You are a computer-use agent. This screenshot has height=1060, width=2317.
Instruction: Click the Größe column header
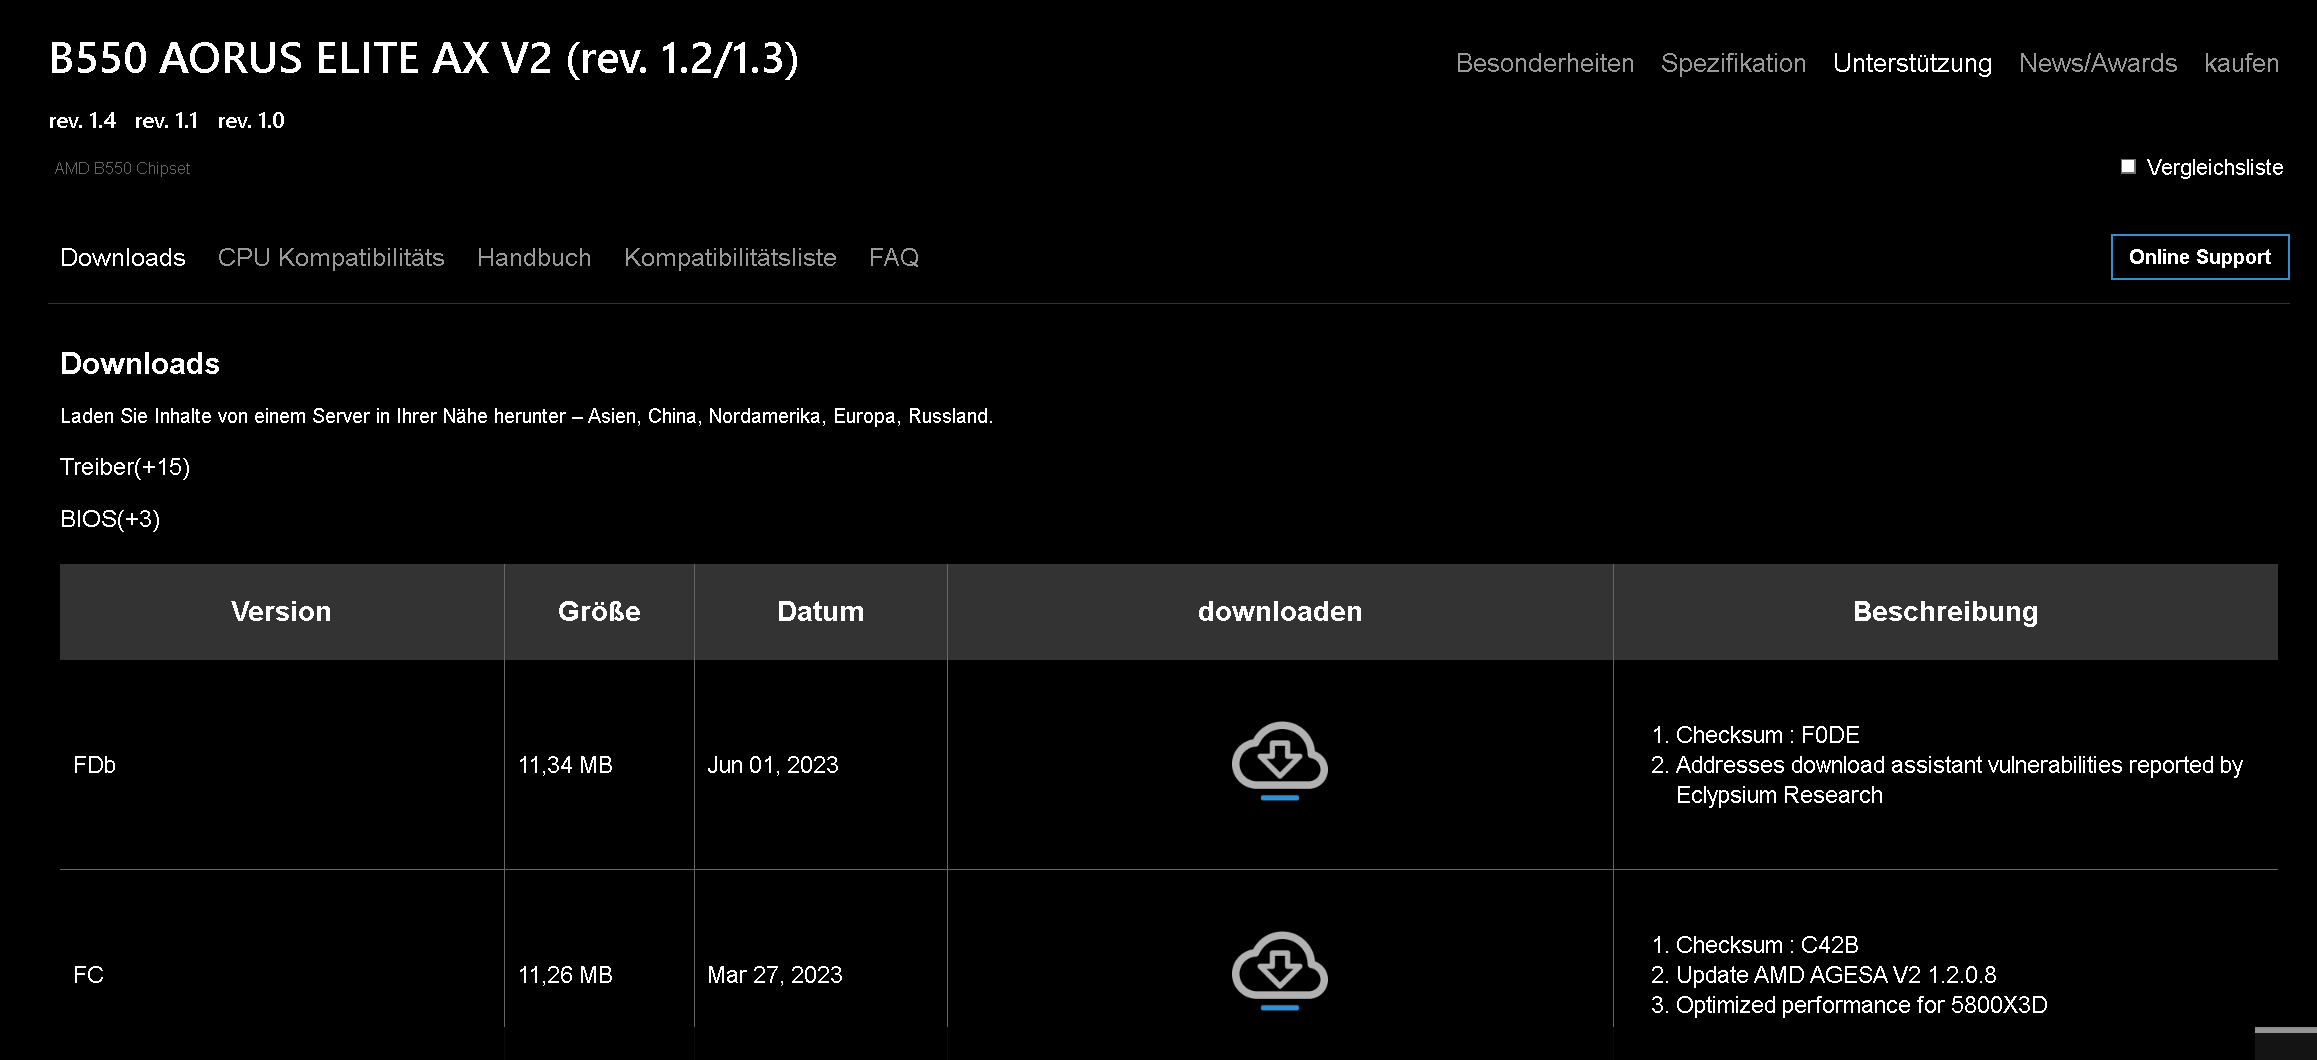point(599,611)
